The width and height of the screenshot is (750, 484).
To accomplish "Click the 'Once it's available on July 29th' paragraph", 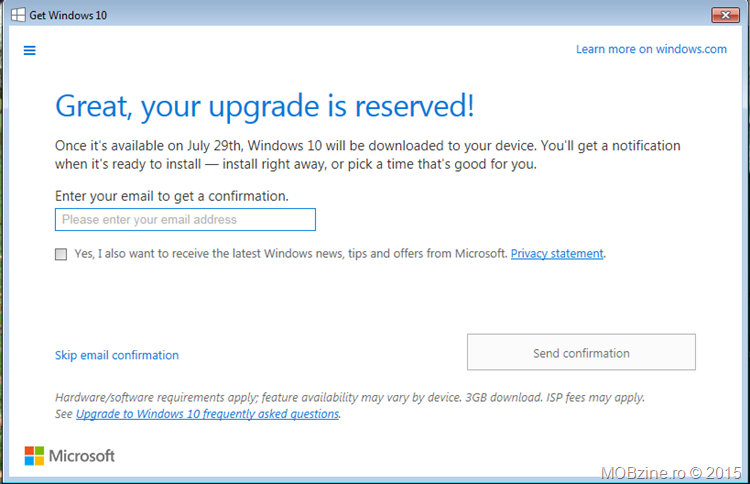I will [x=367, y=154].
